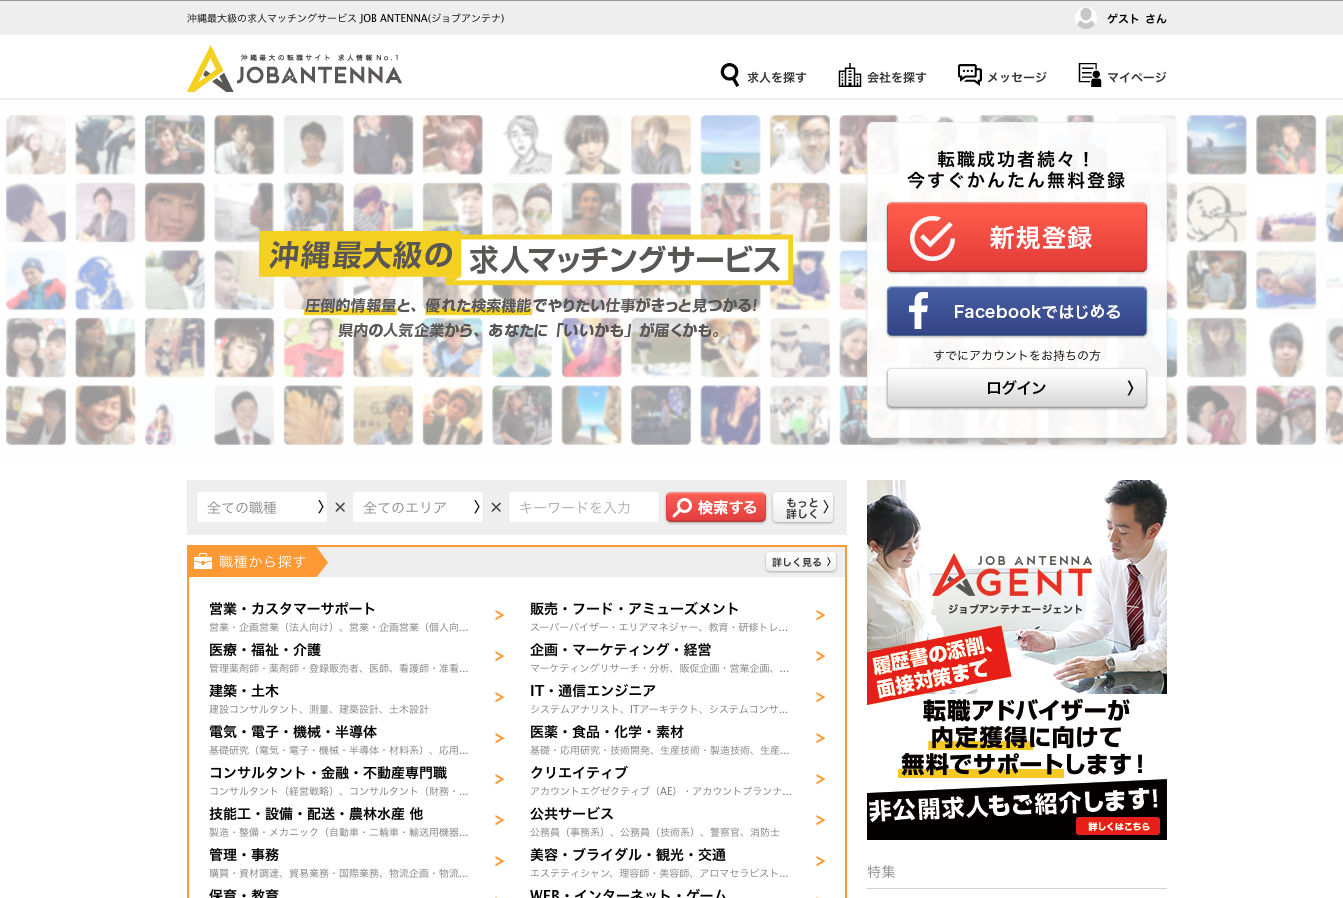Open the 全てのエリア dropdown
Screen dimensions: 1343x898
418,508
